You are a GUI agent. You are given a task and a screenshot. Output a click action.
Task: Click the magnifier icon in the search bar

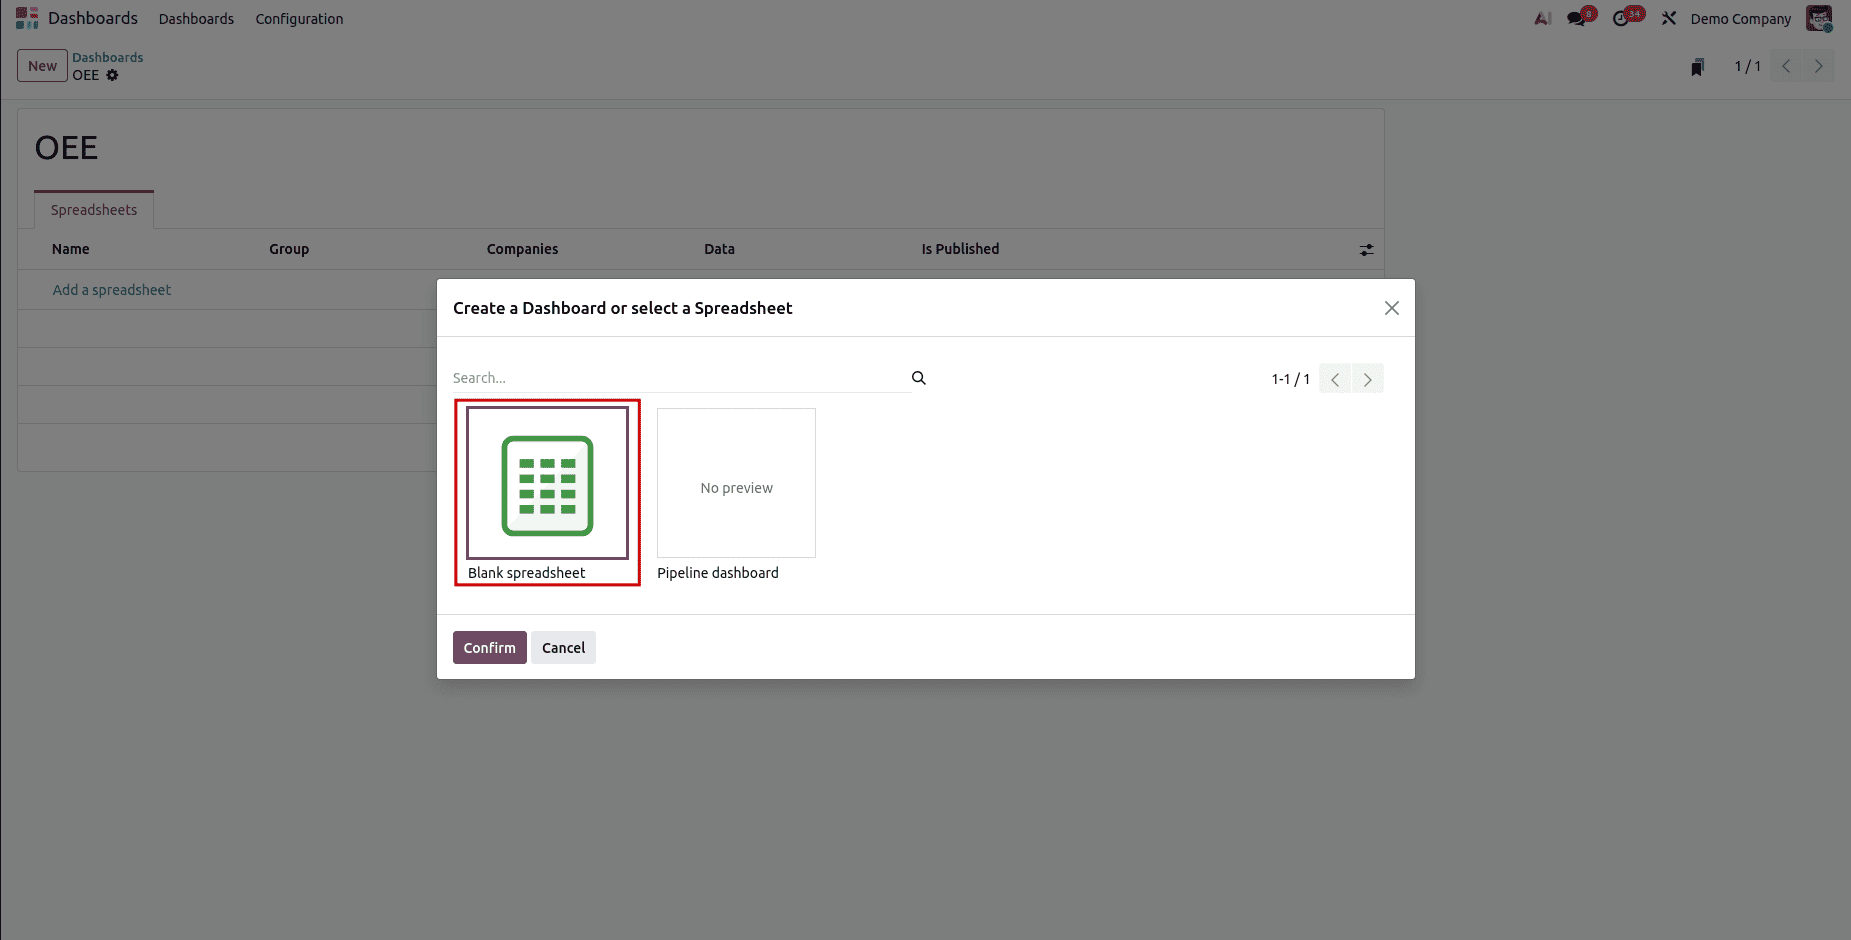(x=918, y=378)
